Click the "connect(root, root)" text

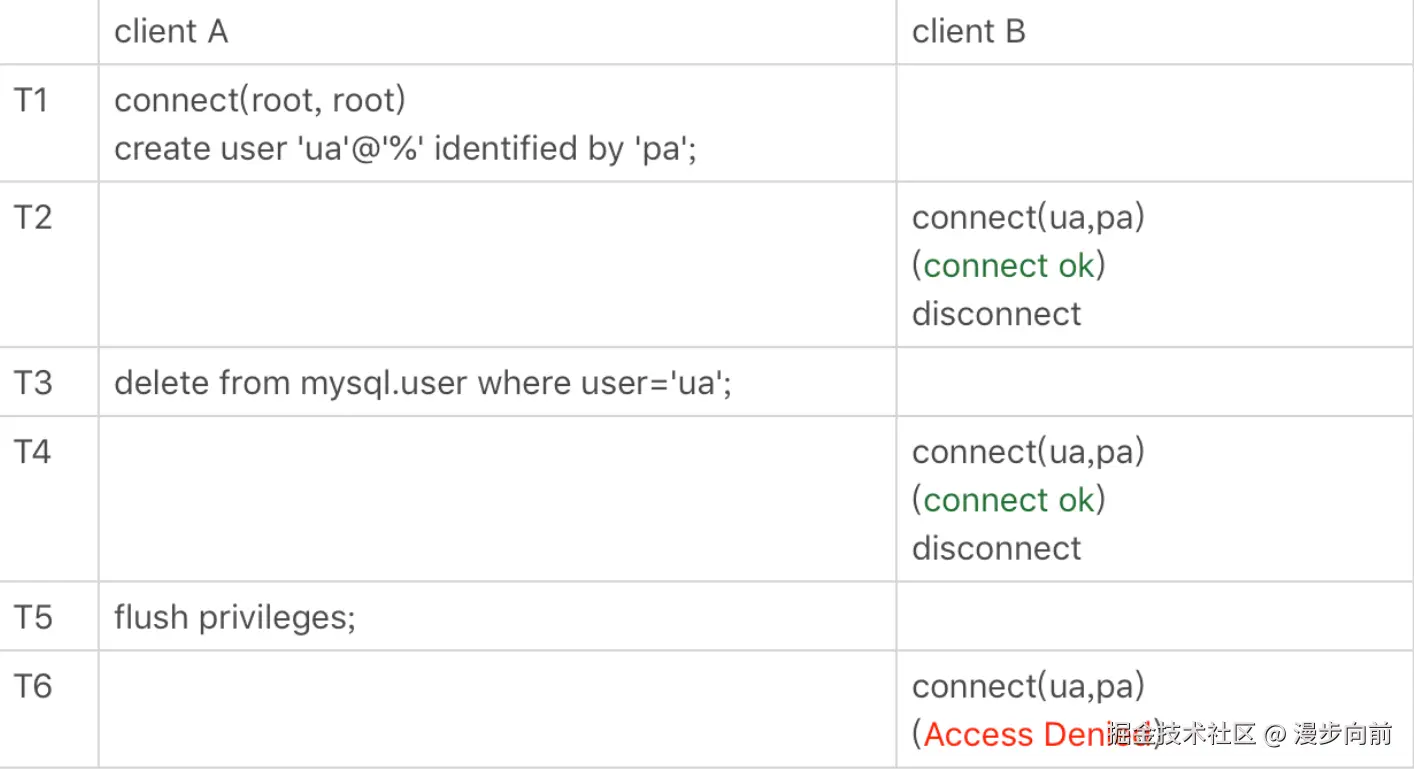coord(260,100)
